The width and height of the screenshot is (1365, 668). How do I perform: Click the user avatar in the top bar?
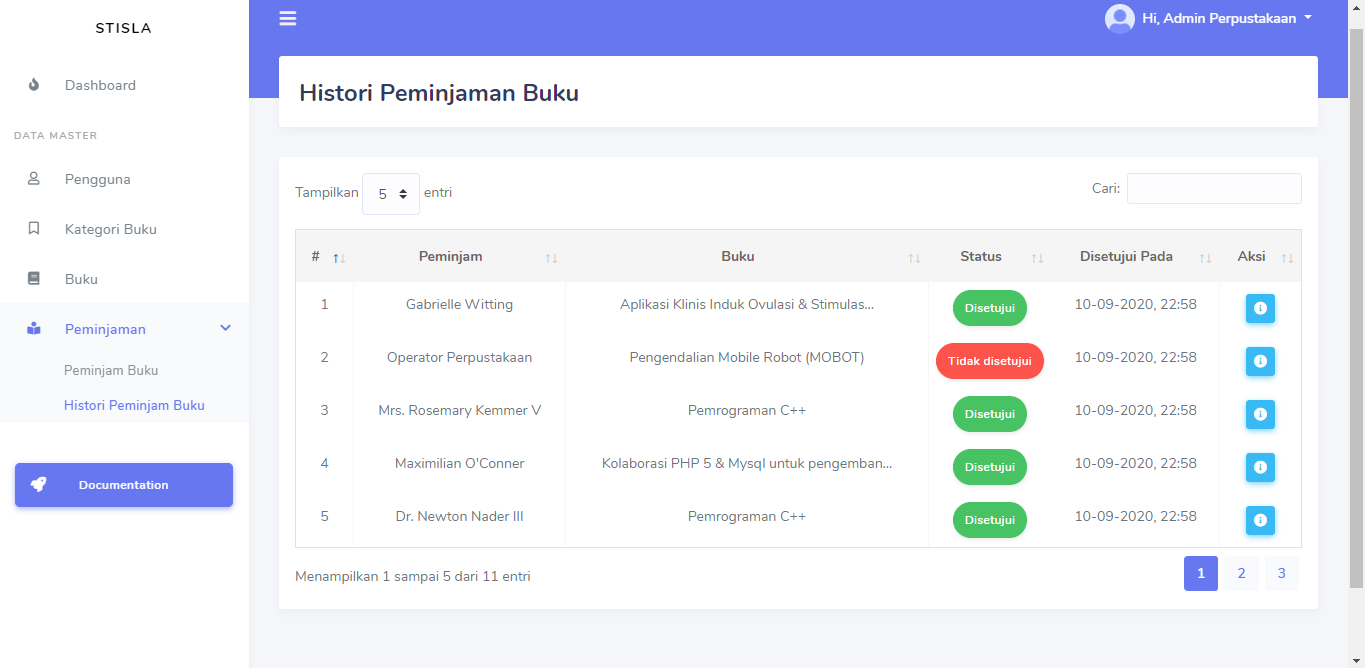[x=1119, y=18]
